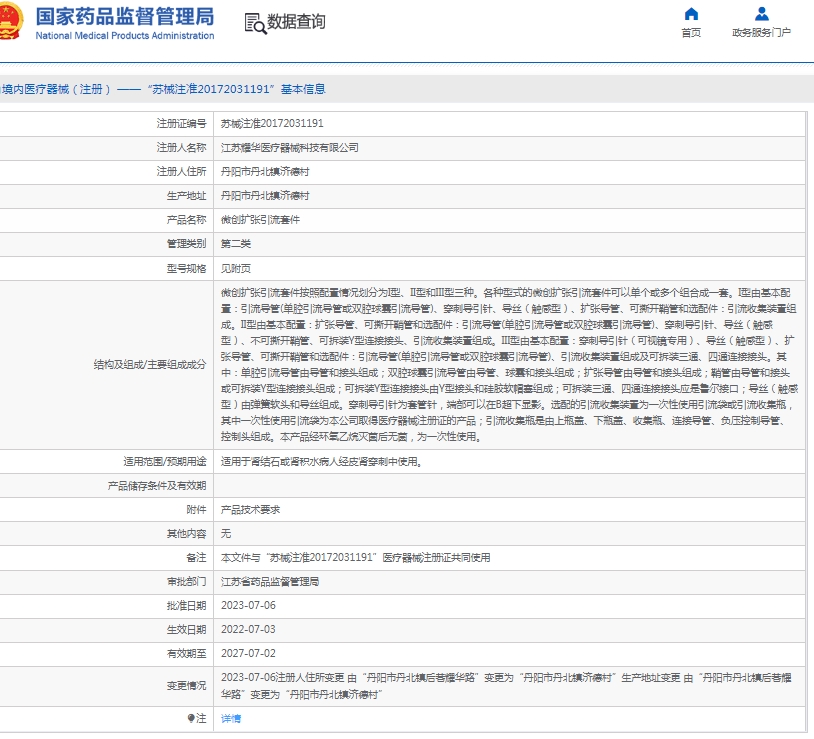Select the address in 注册人住所 row
The image size is (814, 739).
coord(265,172)
